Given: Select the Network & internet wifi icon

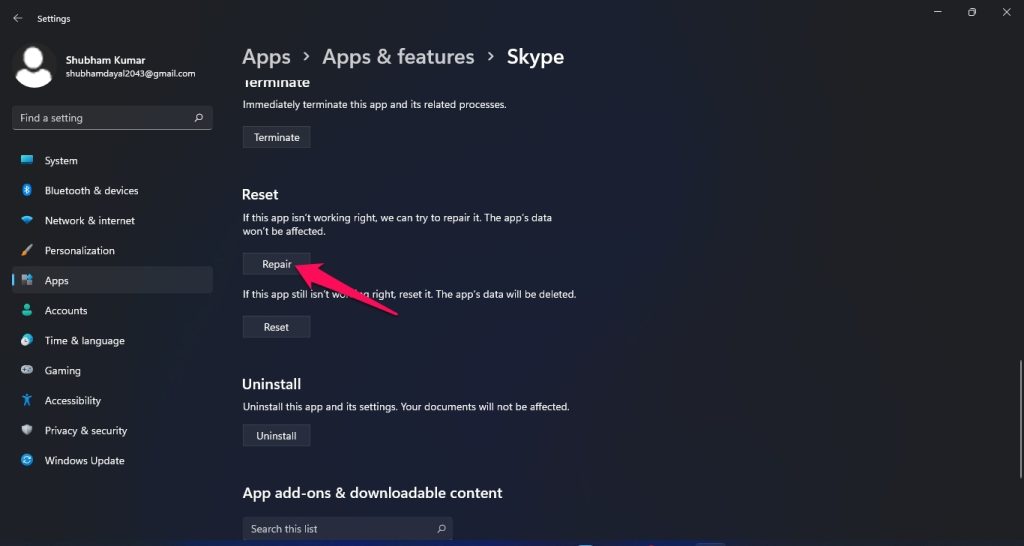Looking at the screenshot, I should click(27, 221).
